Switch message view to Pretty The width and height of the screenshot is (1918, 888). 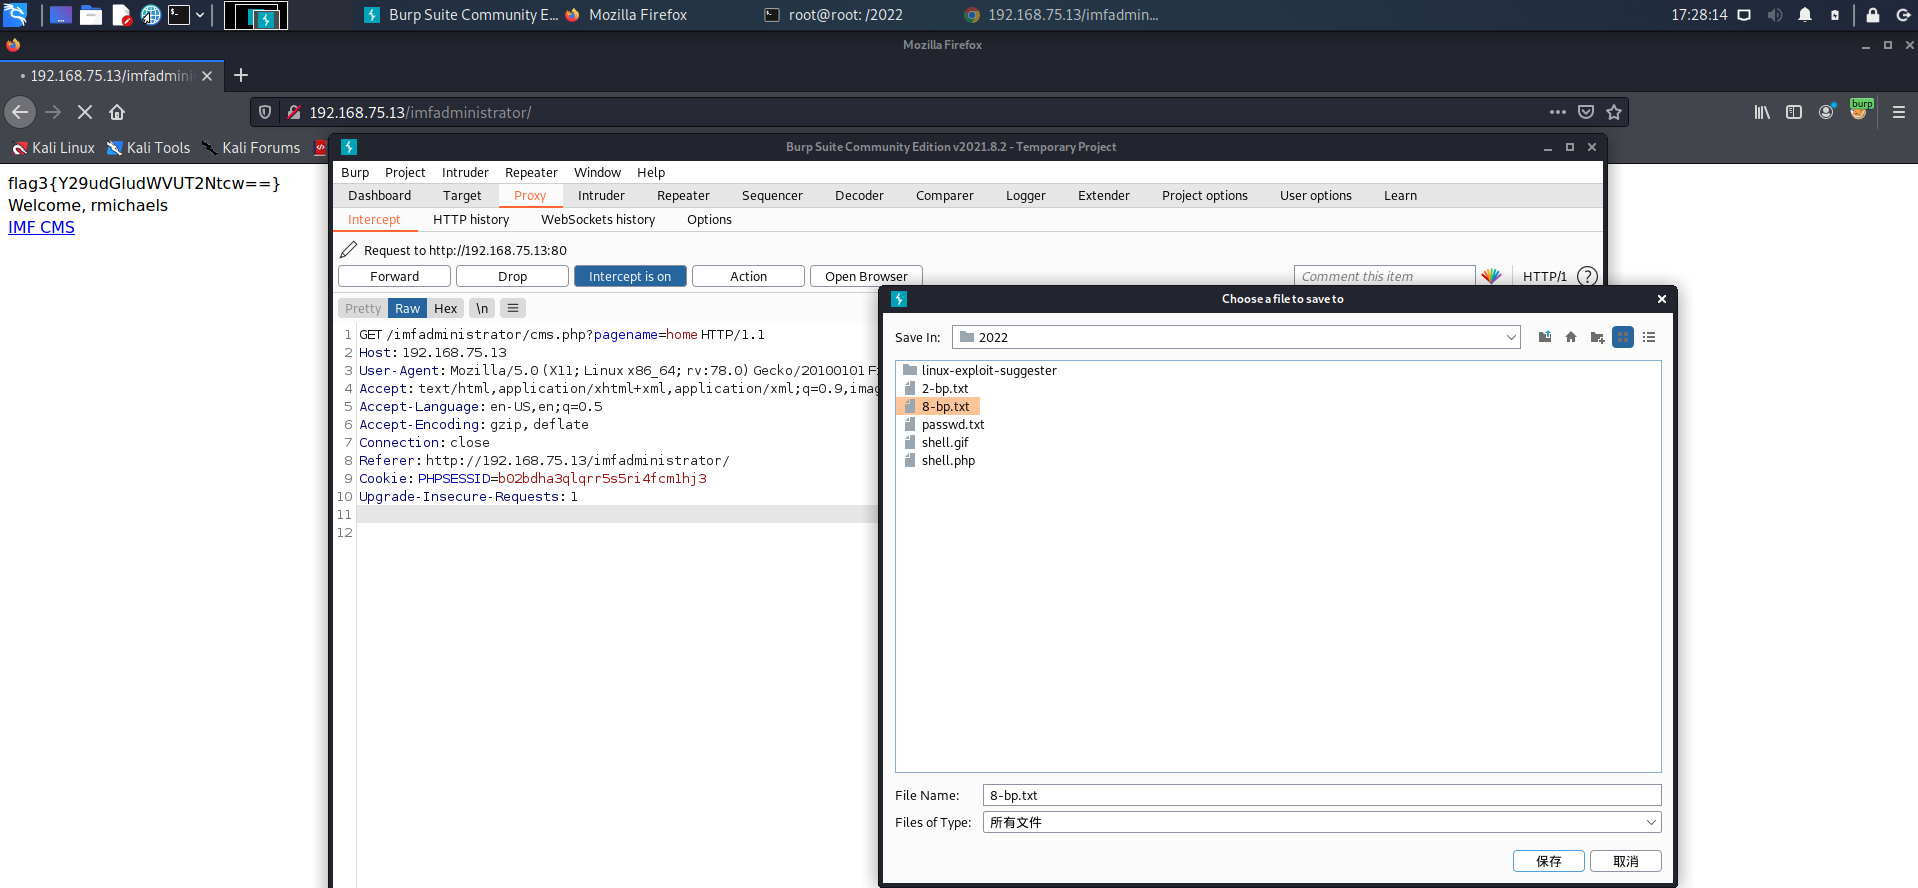[363, 308]
